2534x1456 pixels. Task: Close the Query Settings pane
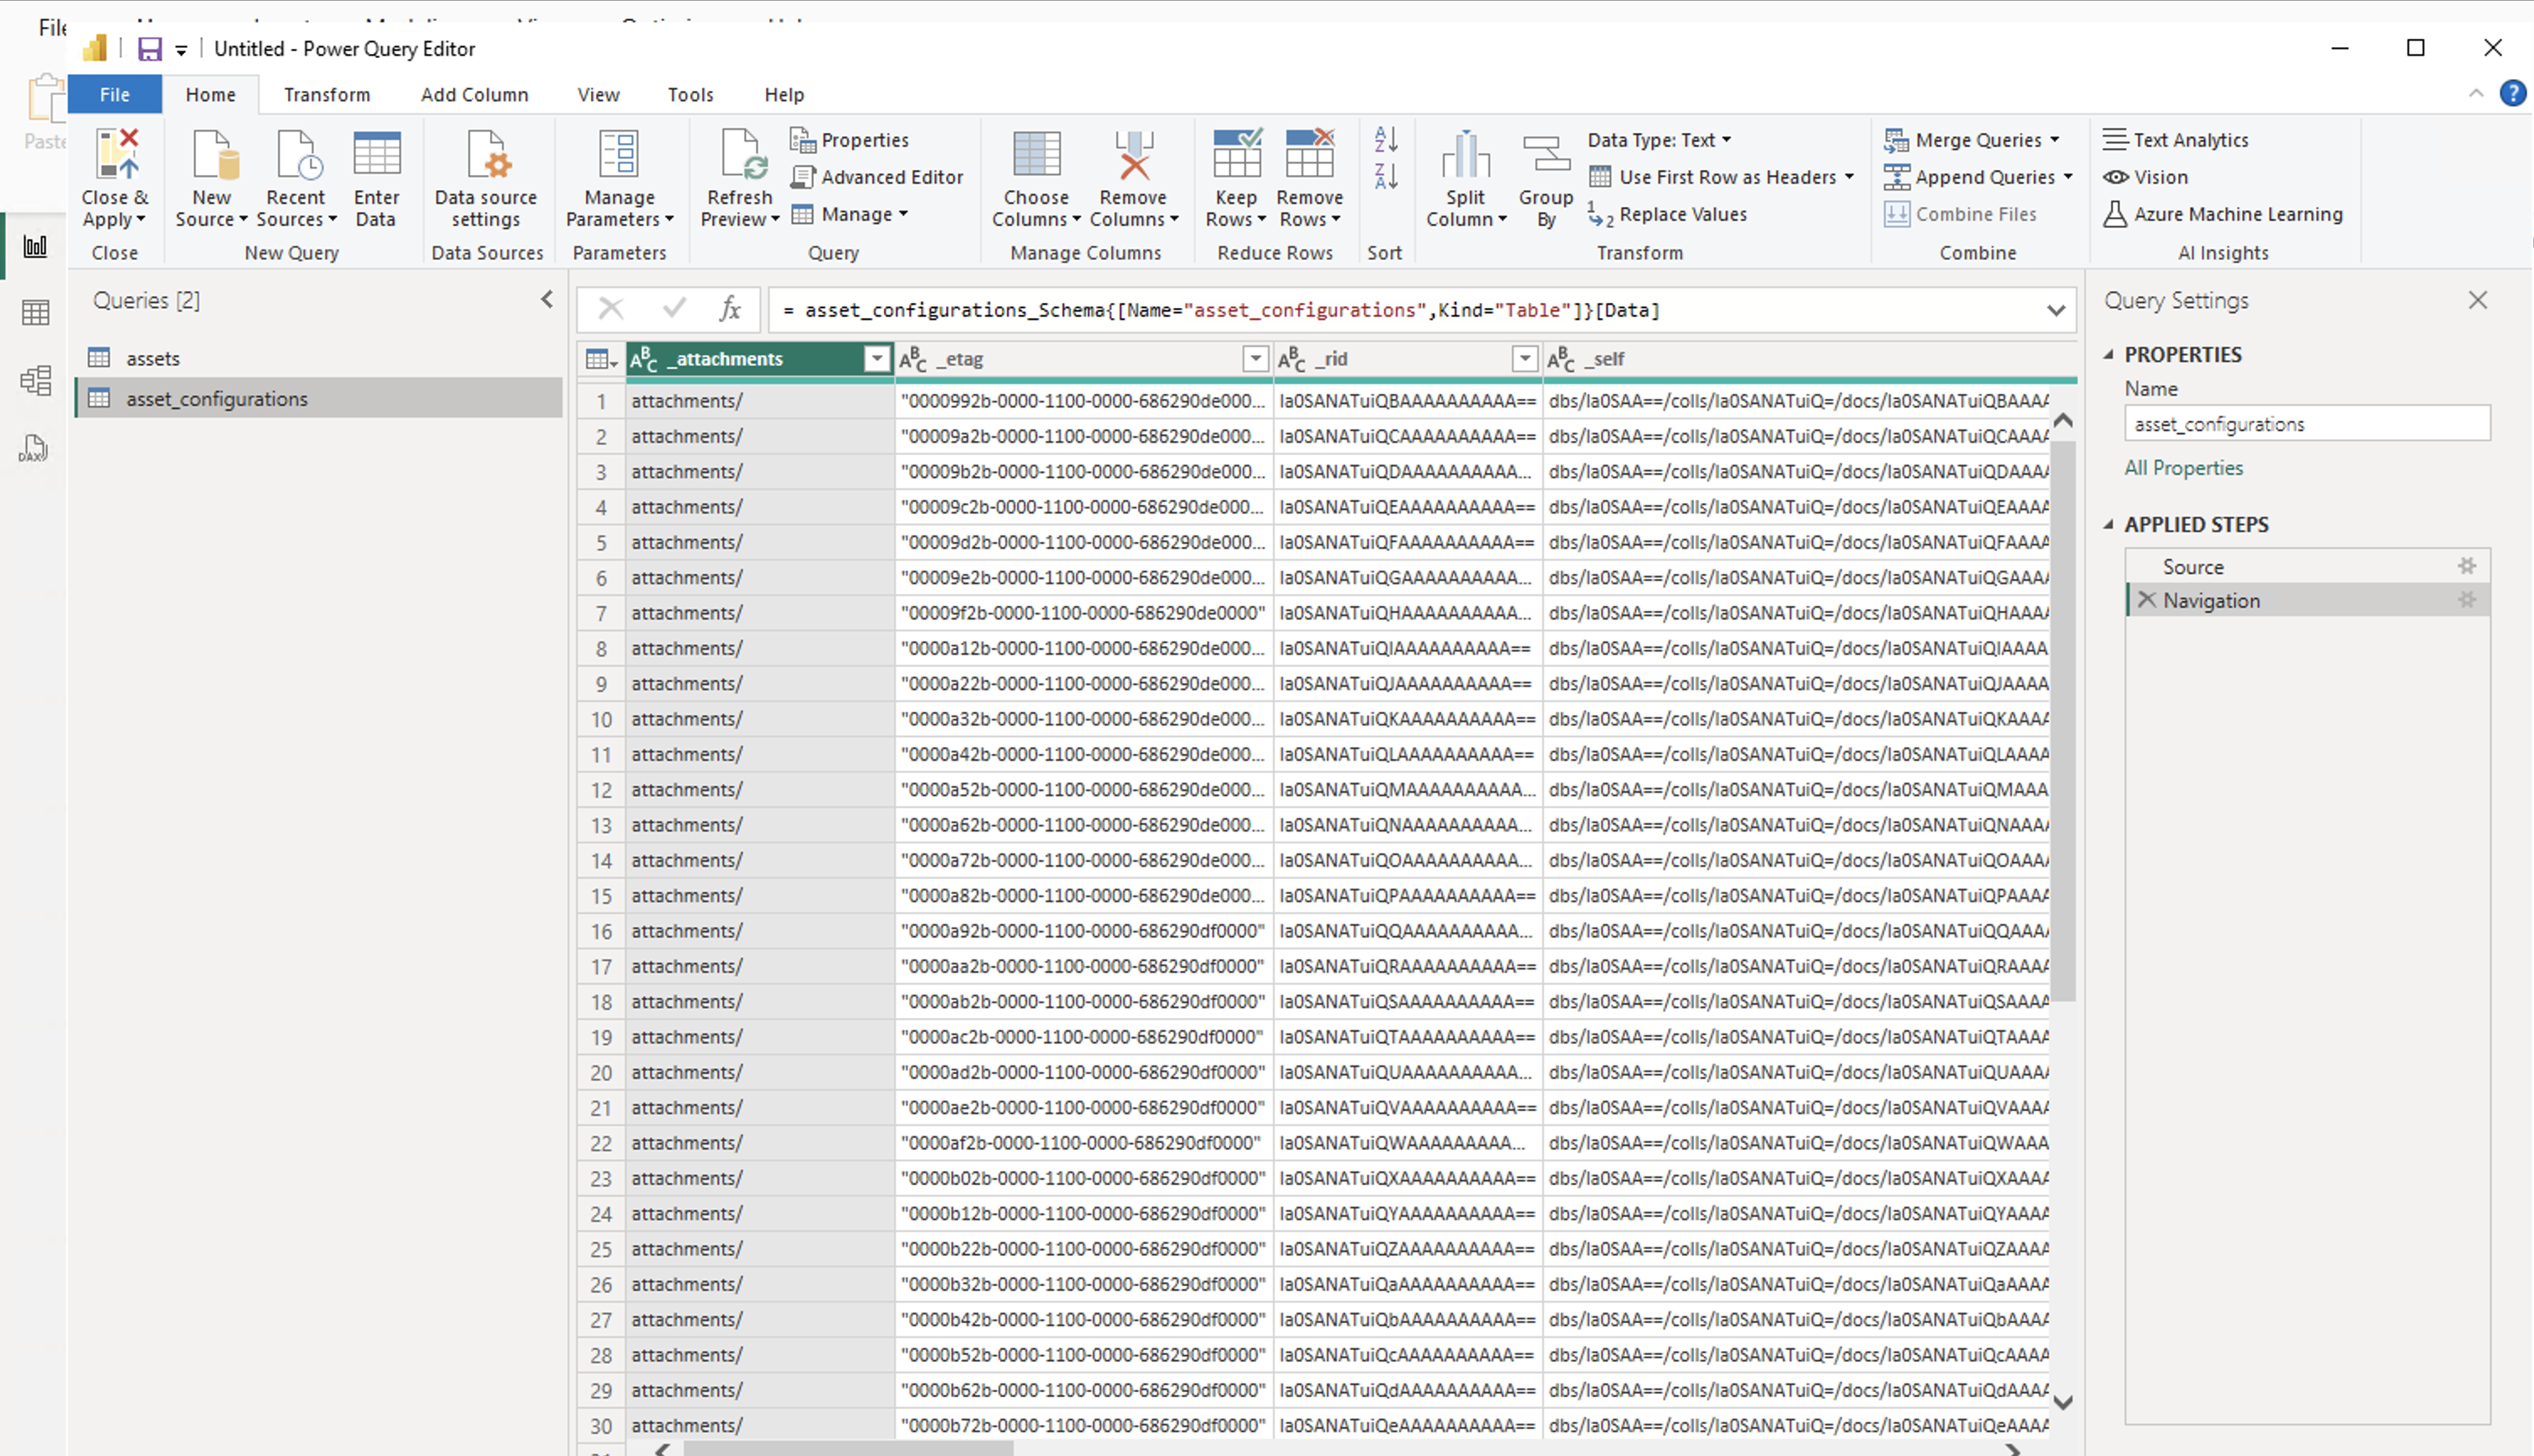pyautogui.click(x=2477, y=300)
